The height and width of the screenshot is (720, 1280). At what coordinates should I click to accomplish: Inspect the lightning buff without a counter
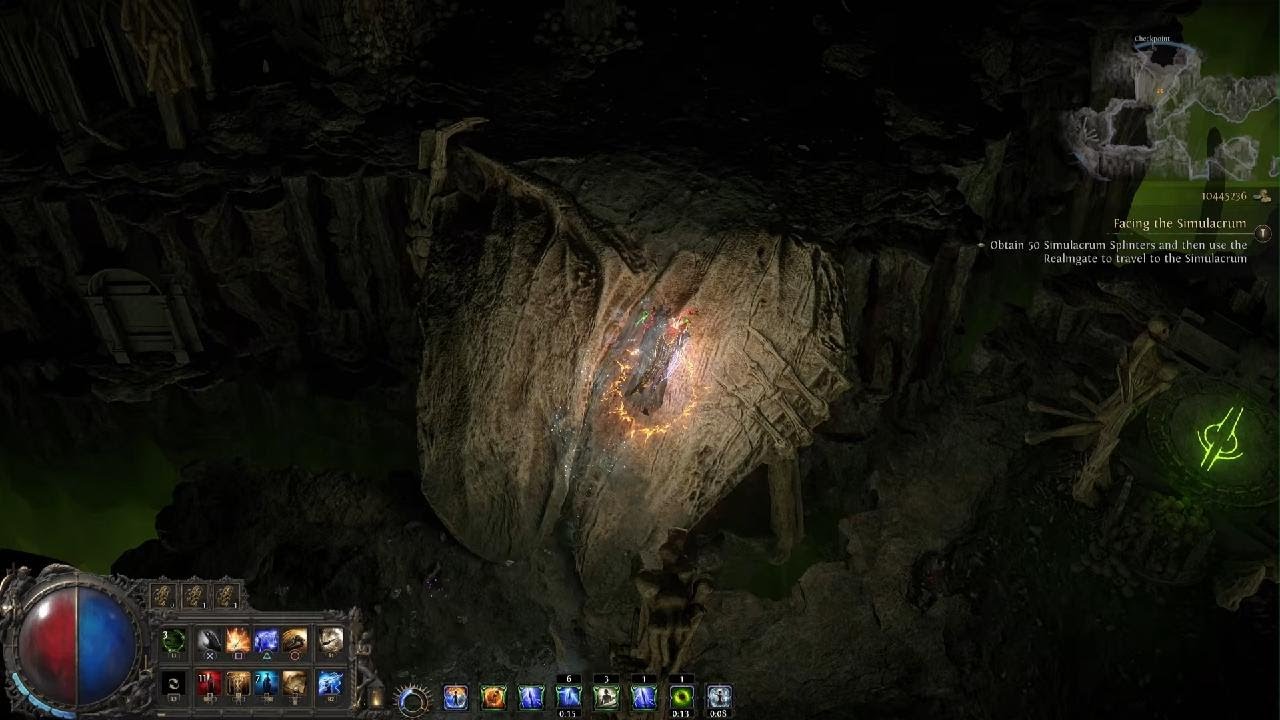coord(531,697)
